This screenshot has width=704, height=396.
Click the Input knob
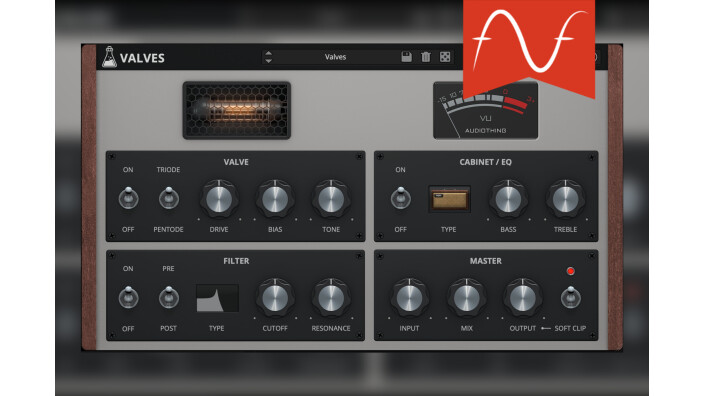[409, 298]
